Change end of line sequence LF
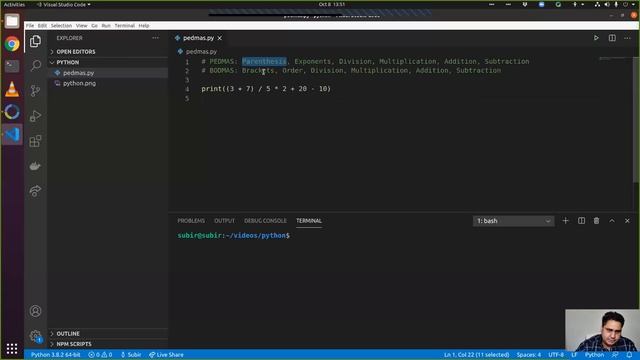 click(574, 355)
